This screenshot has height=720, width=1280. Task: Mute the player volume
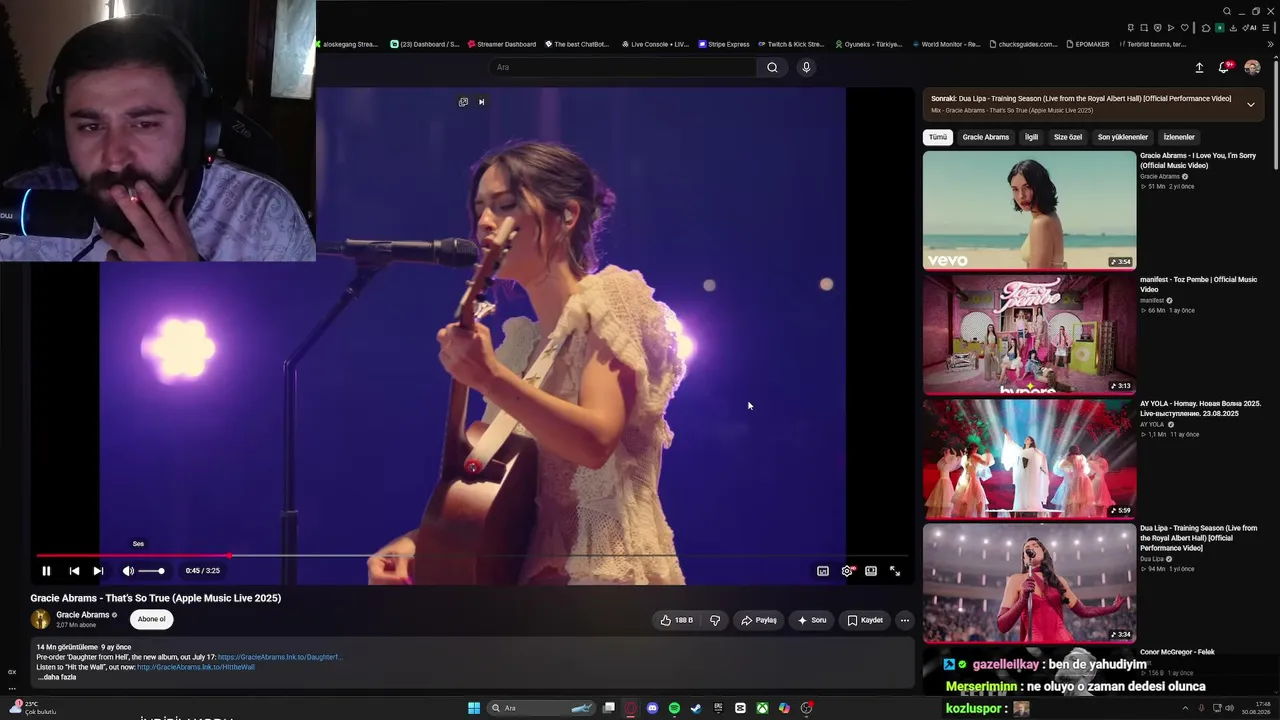pyautogui.click(x=128, y=571)
